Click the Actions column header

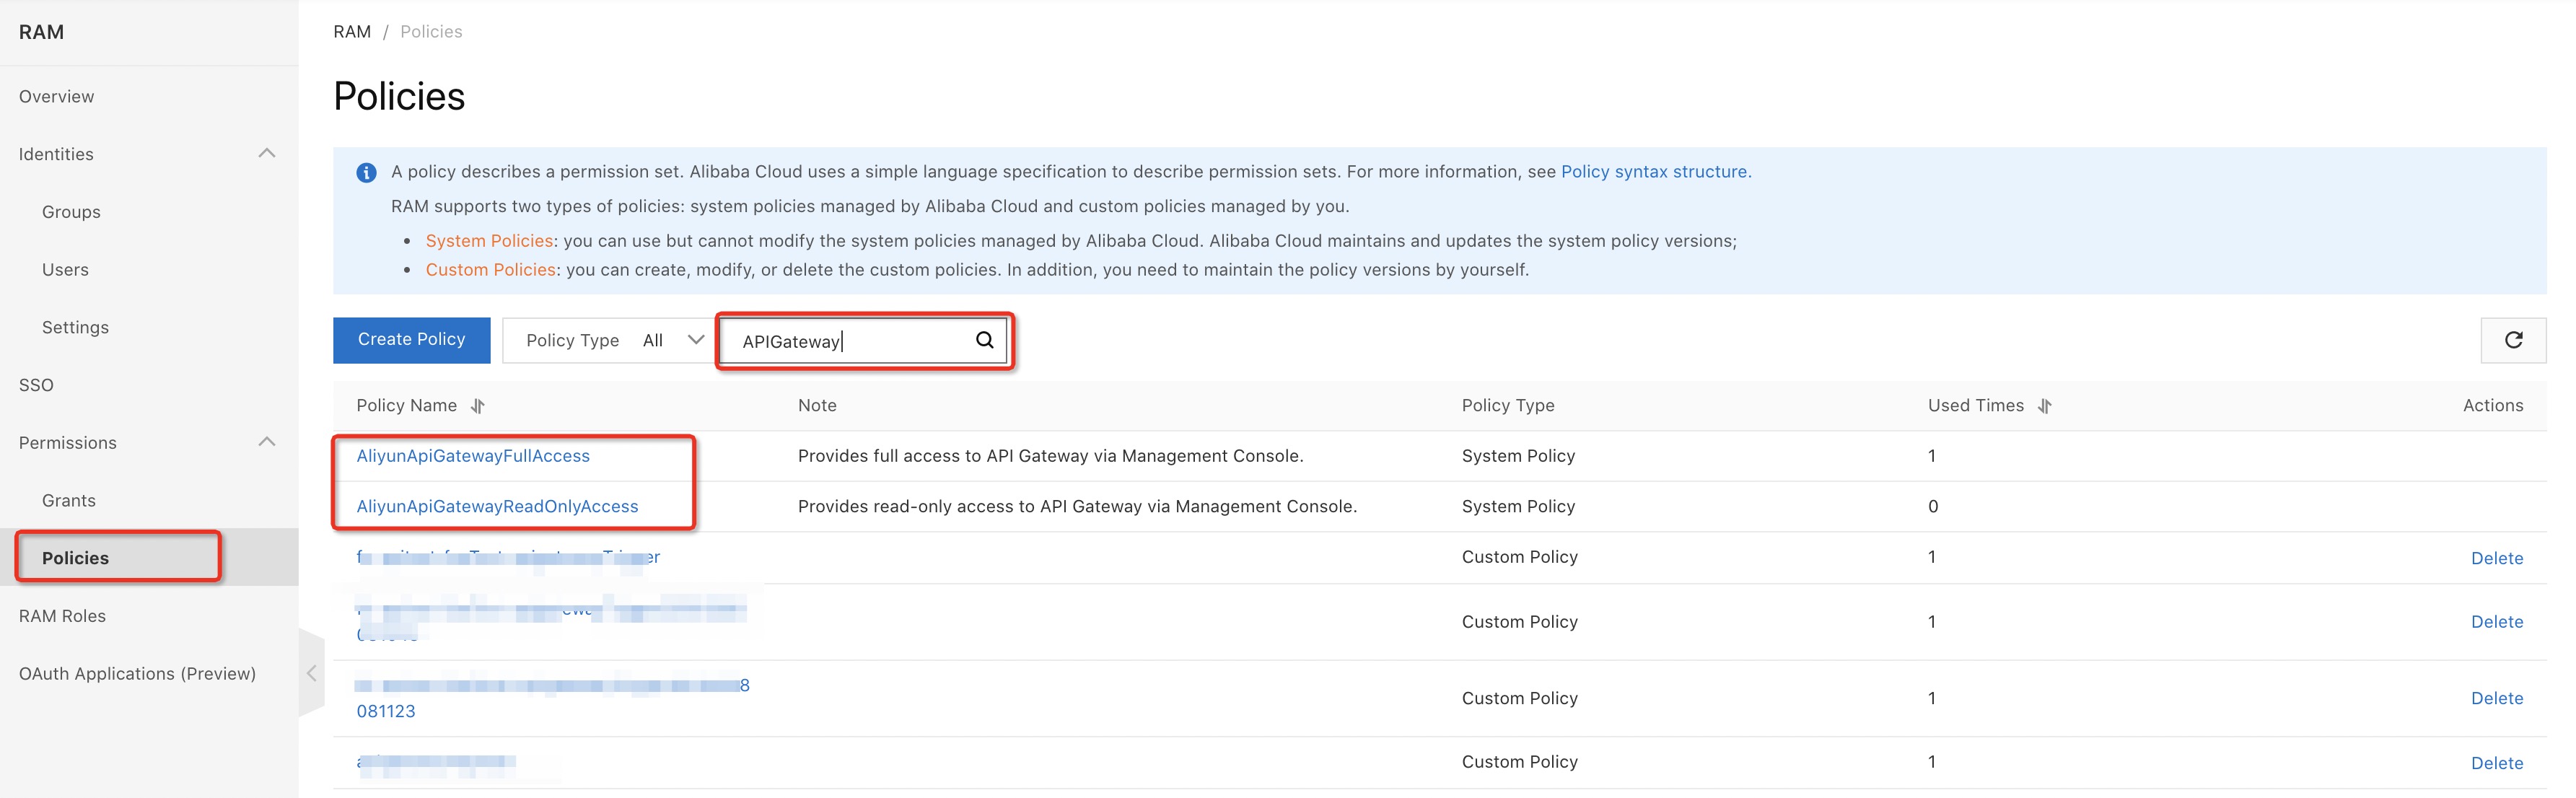2492,406
